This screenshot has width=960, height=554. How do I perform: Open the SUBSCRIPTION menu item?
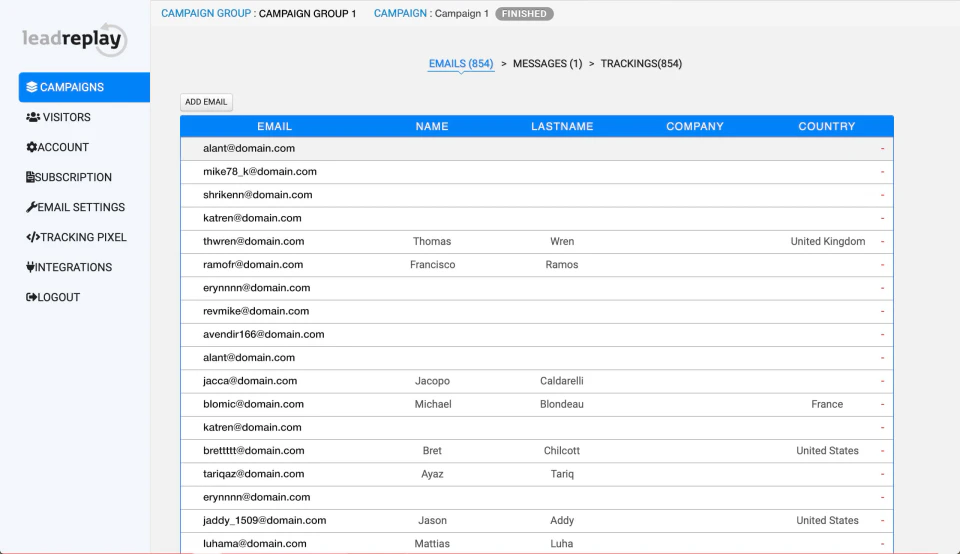pyautogui.click(x=73, y=177)
